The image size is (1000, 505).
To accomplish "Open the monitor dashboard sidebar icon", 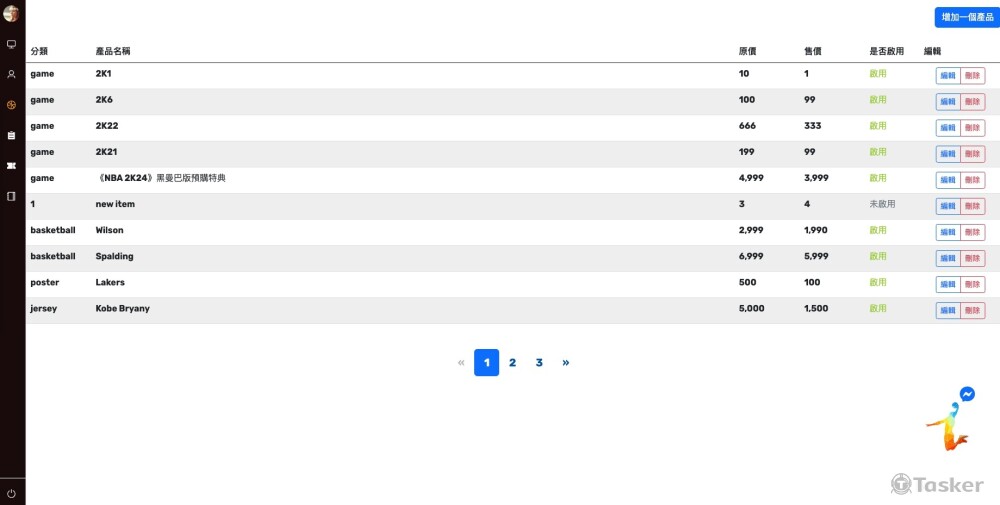I will click(12, 45).
